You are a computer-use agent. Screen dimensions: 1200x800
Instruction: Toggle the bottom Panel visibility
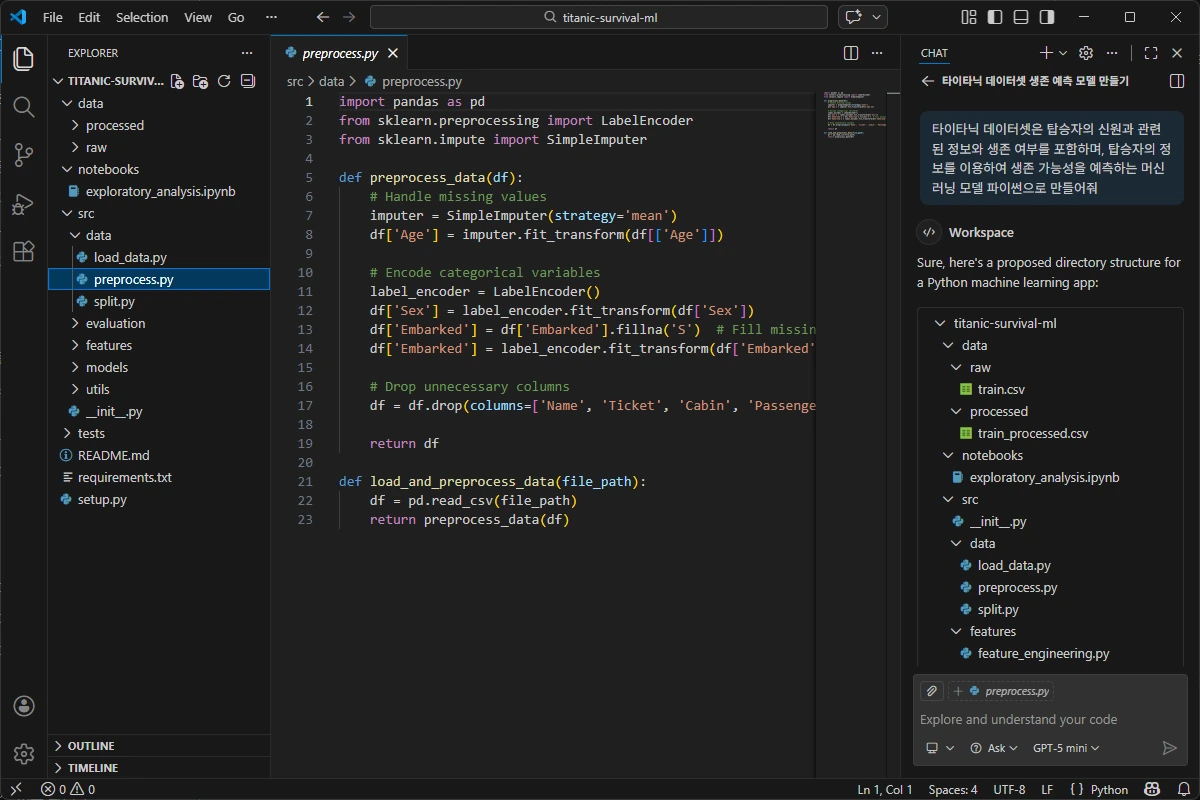click(x=1020, y=17)
